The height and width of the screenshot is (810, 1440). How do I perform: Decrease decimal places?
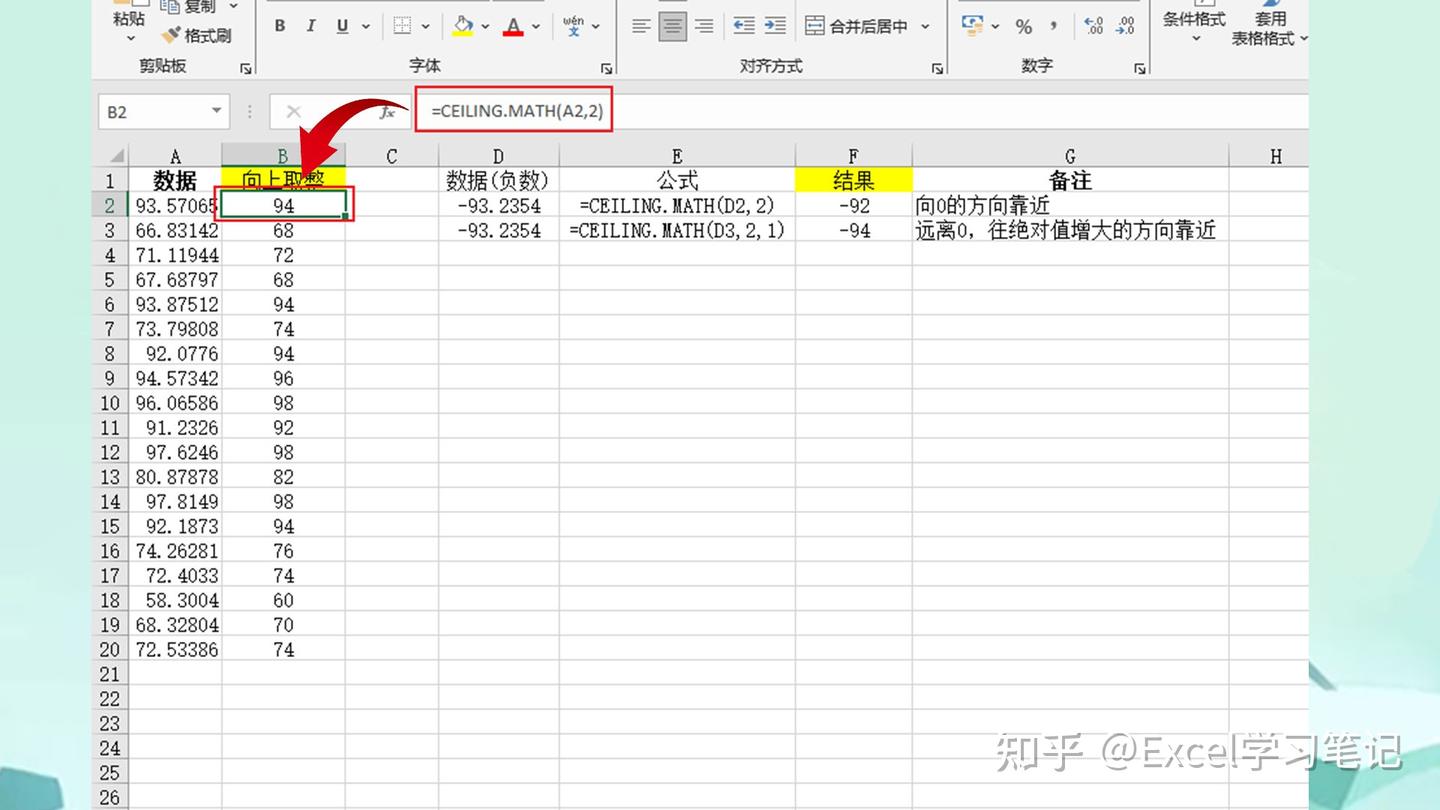click(x=1126, y=27)
